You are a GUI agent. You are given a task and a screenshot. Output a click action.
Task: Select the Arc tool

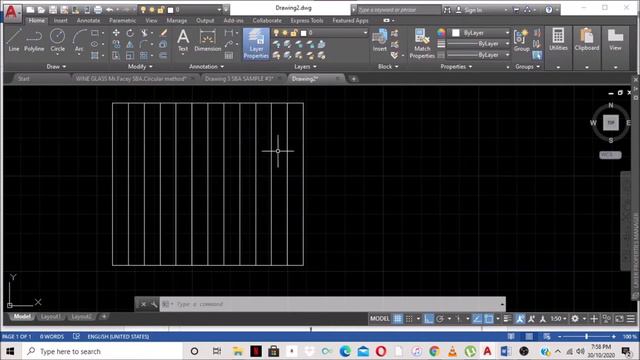pyautogui.click(x=79, y=40)
